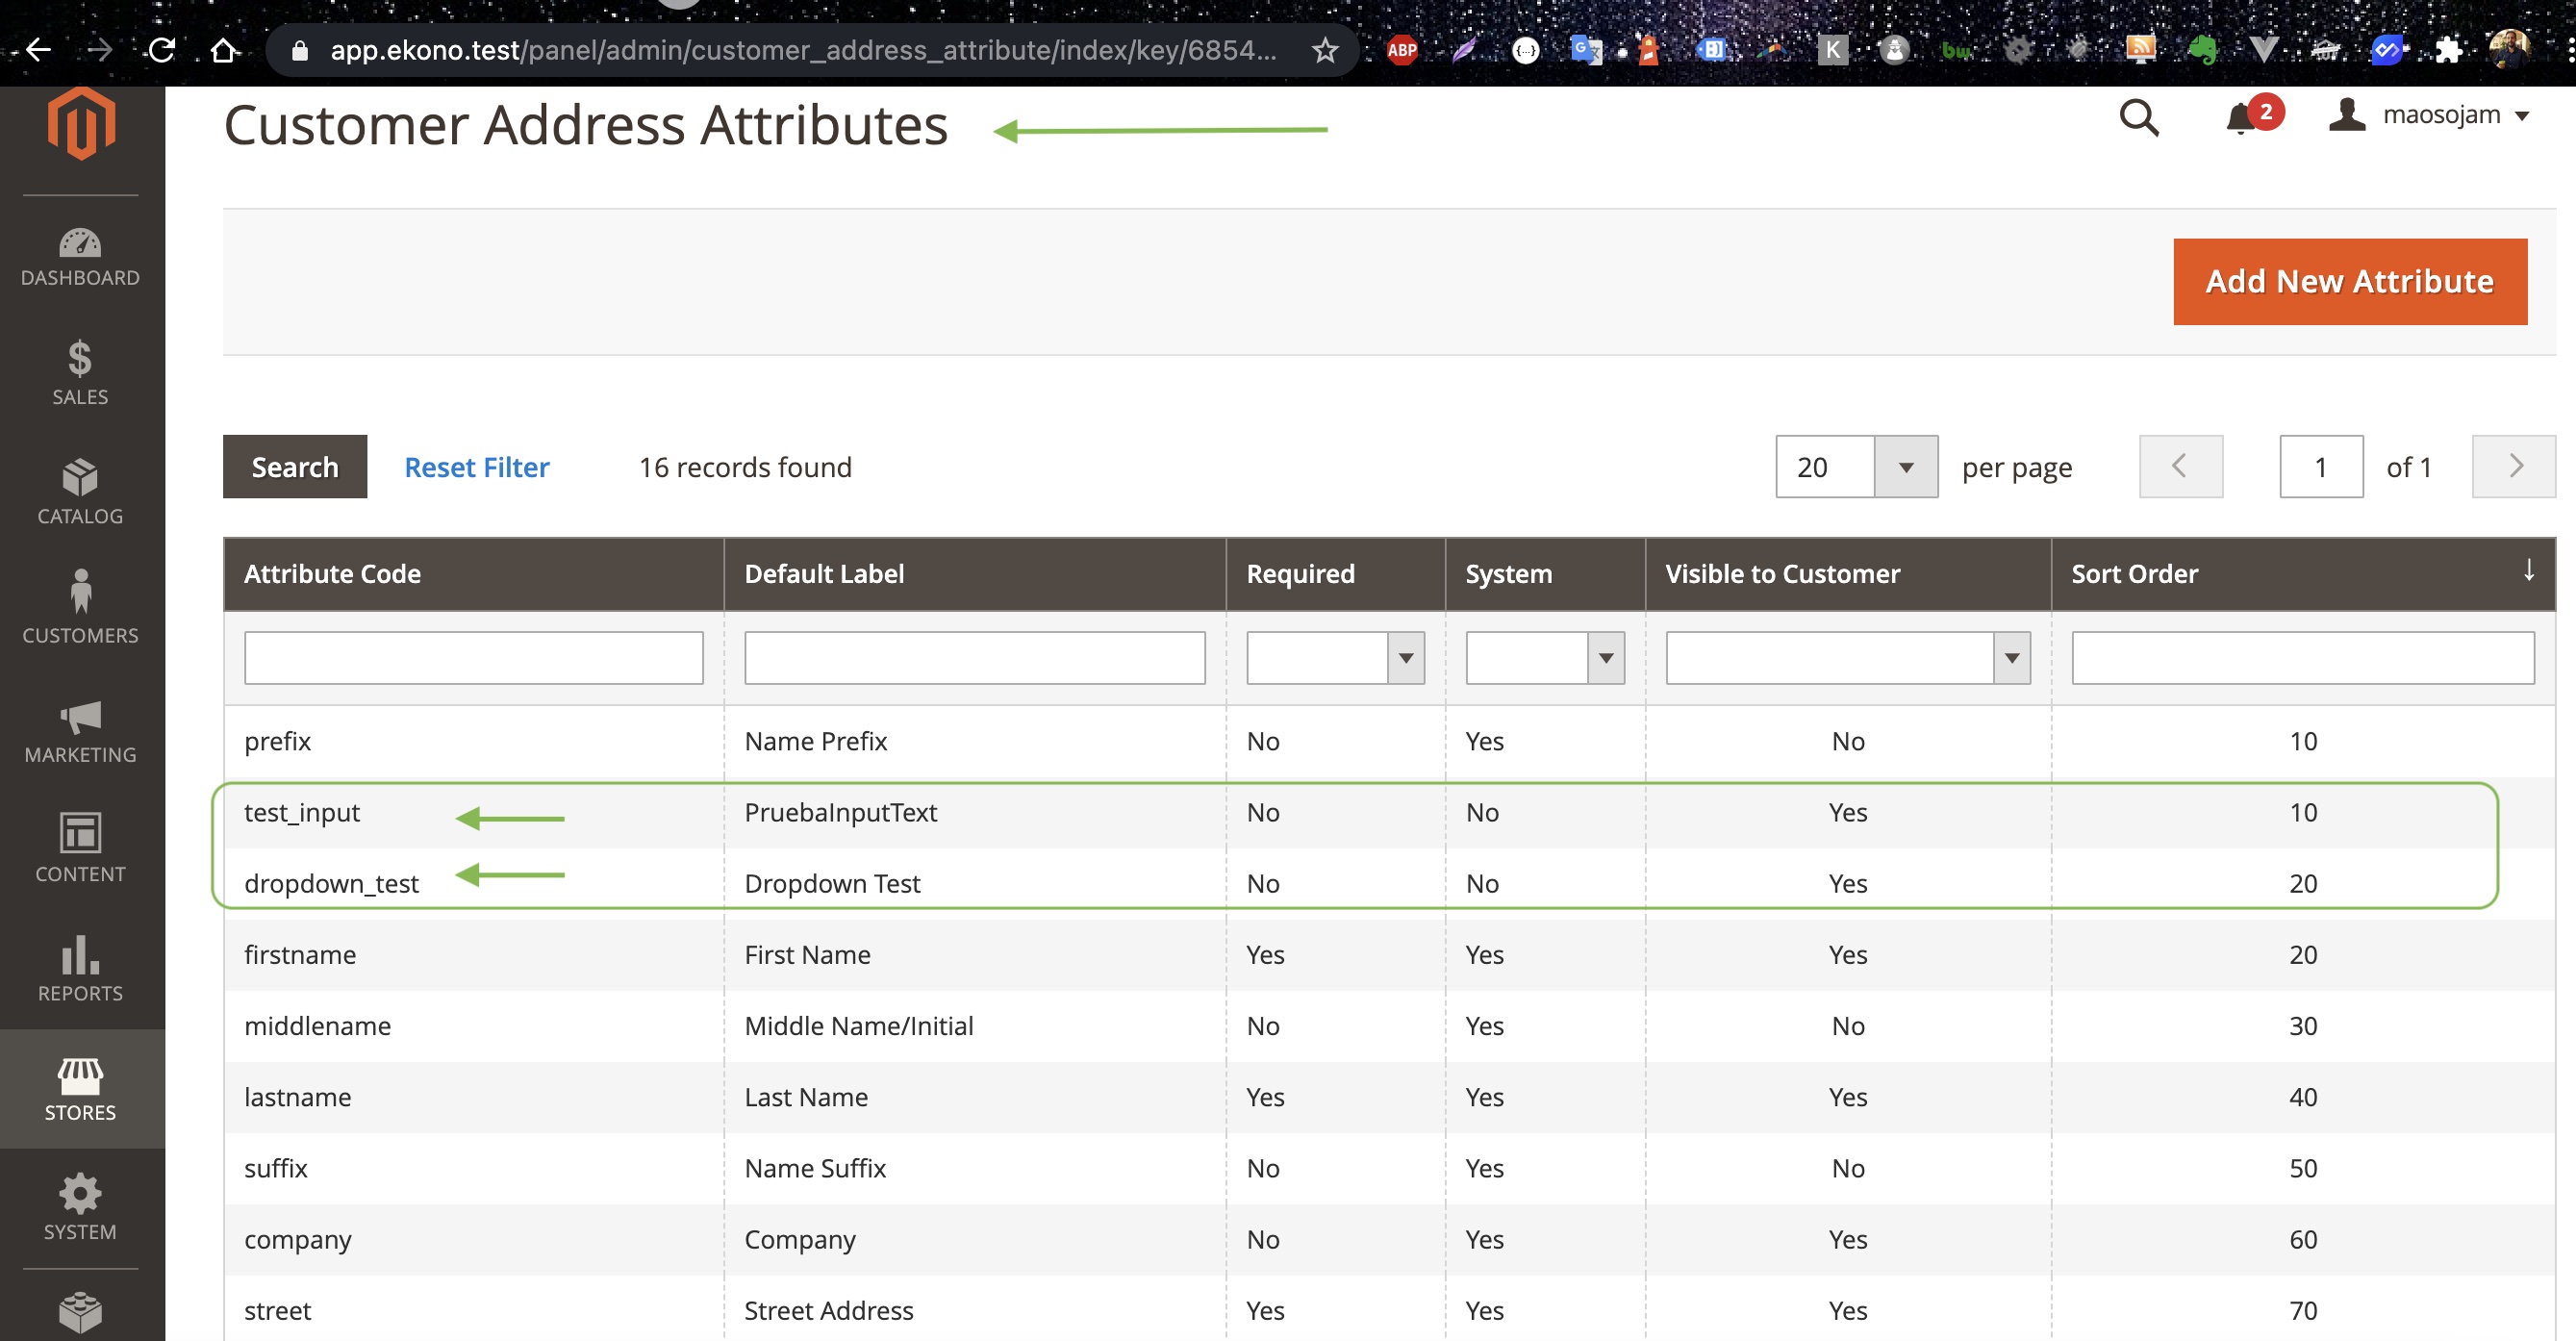This screenshot has height=1341, width=2576.
Task: Open the Content sidebar menu
Action: pyautogui.click(x=80, y=848)
